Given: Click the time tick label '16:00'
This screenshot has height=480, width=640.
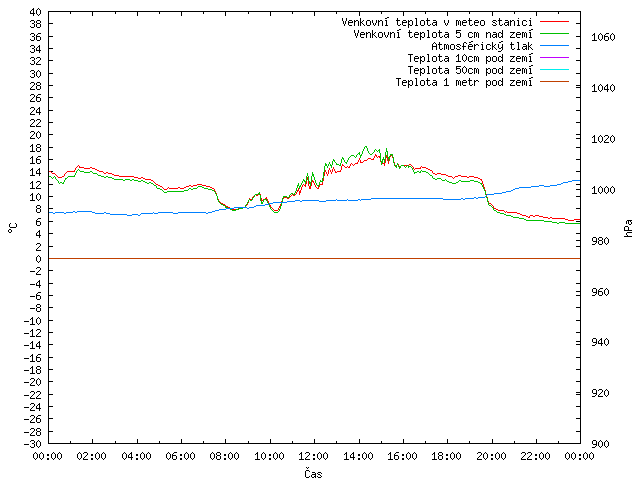Looking at the screenshot, I should click(x=402, y=456).
